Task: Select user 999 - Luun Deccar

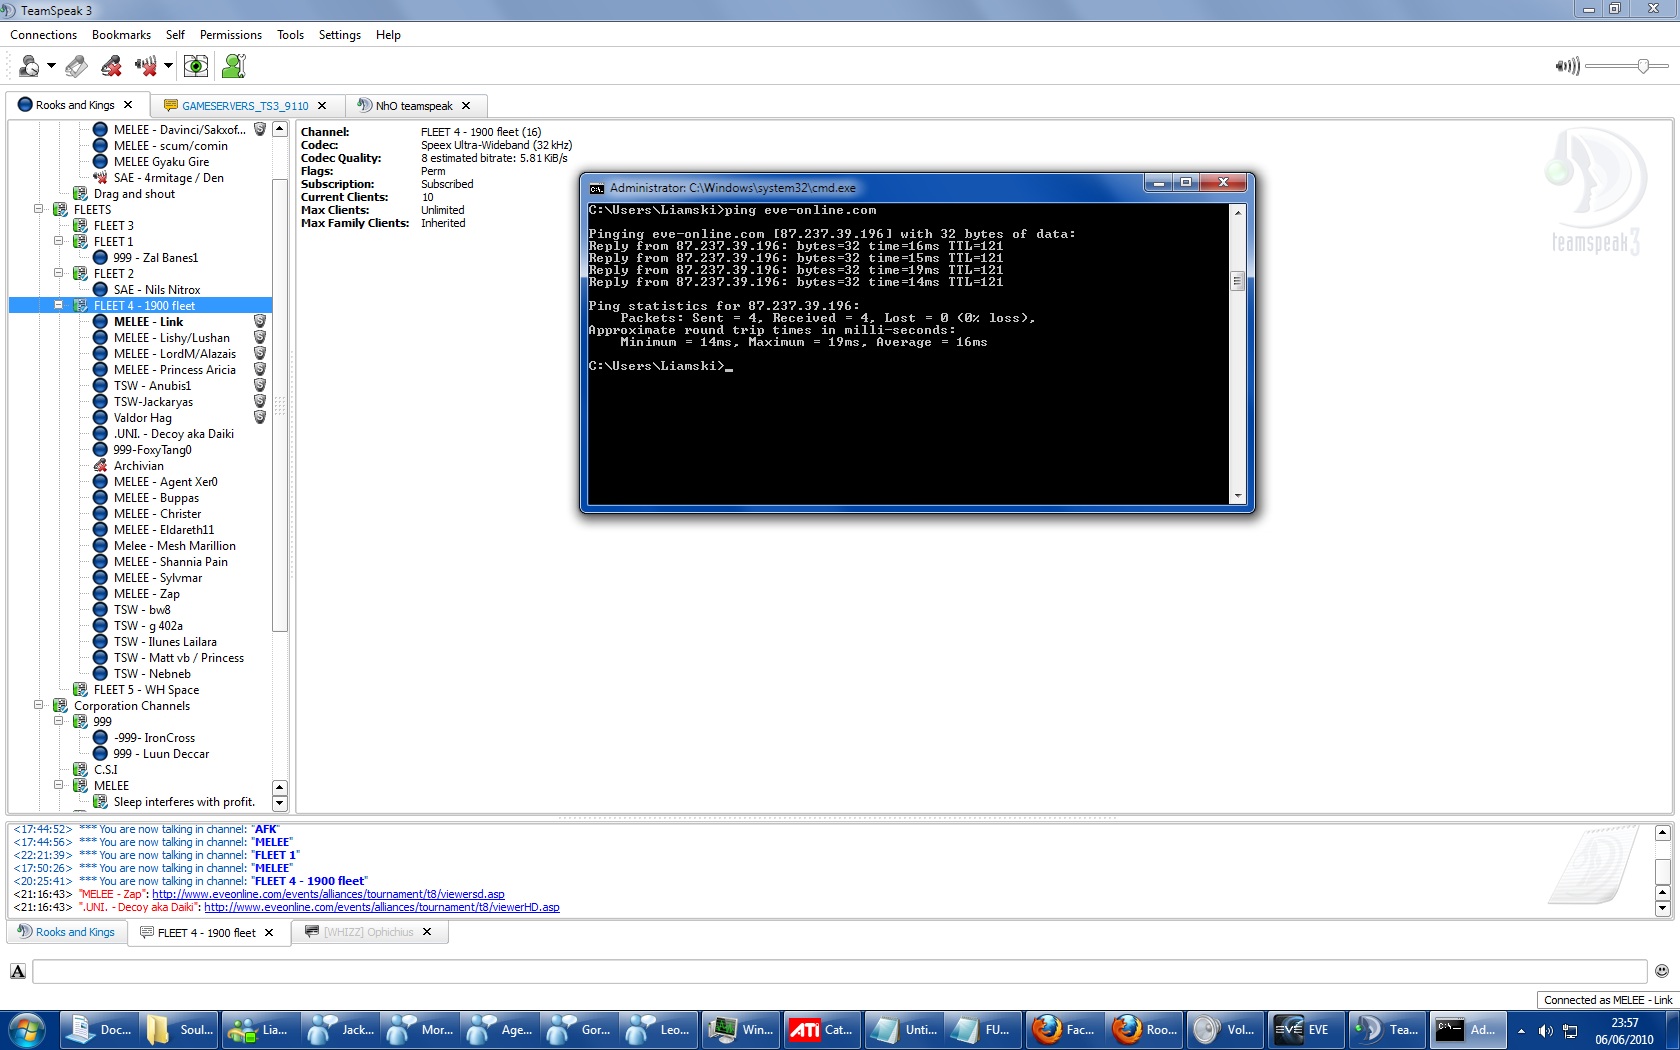Action: [161, 754]
